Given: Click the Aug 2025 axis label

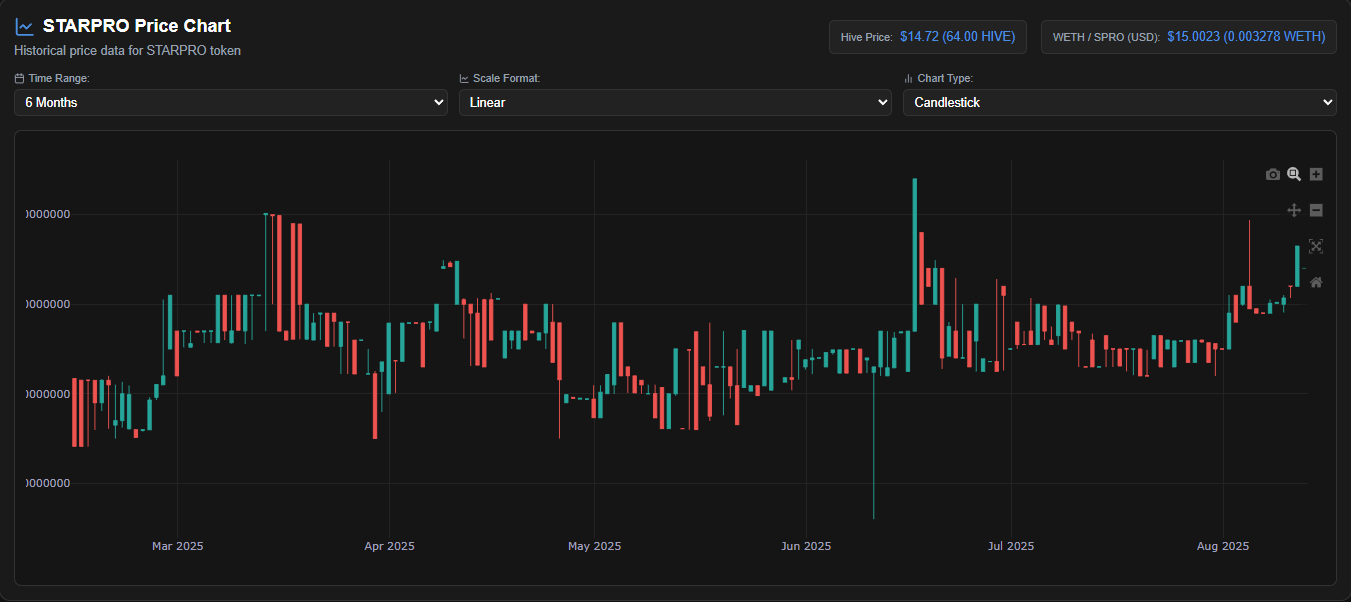Looking at the screenshot, I should pyautogui.click(x=1223, y=546).
